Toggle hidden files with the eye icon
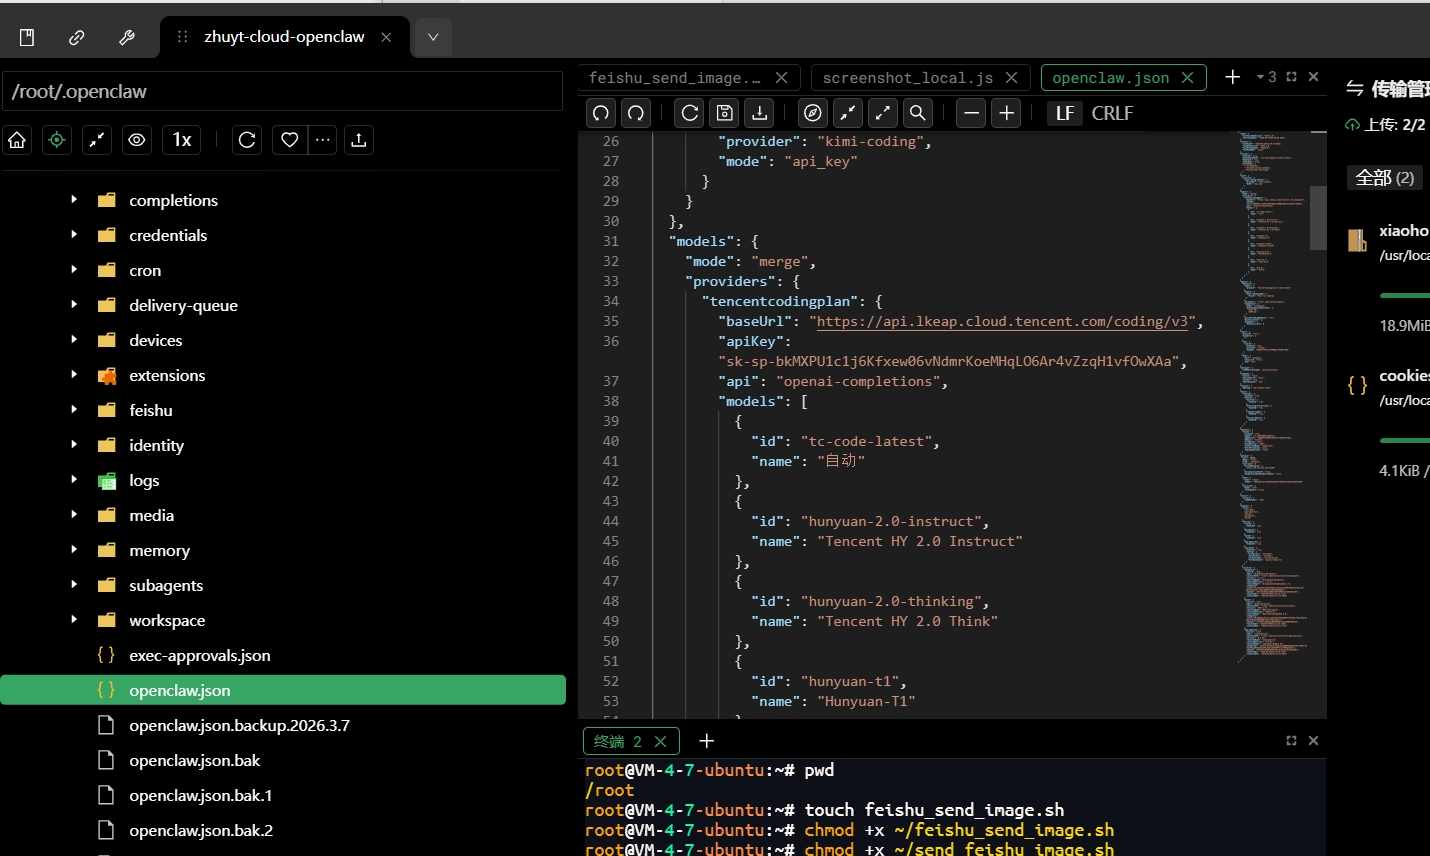The width and height of the screenshot is (1430, 856). (x=137, y=140)
